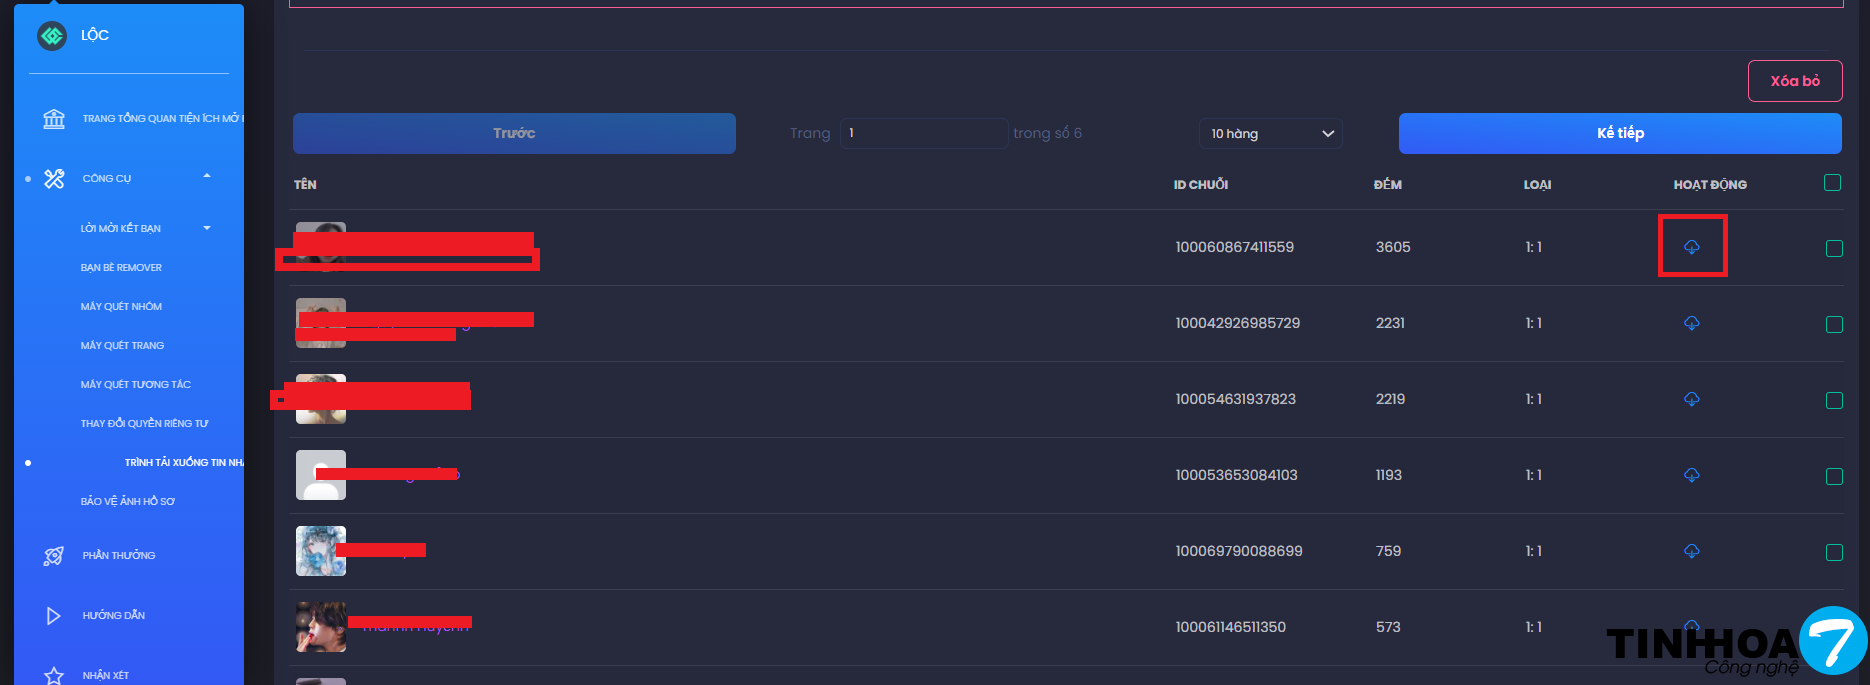The width and height of the screenshot is (1870, 685).
Task: Open Bảo Vệ Ảnh Hồ Sơ item
Action: click(127, 502)
